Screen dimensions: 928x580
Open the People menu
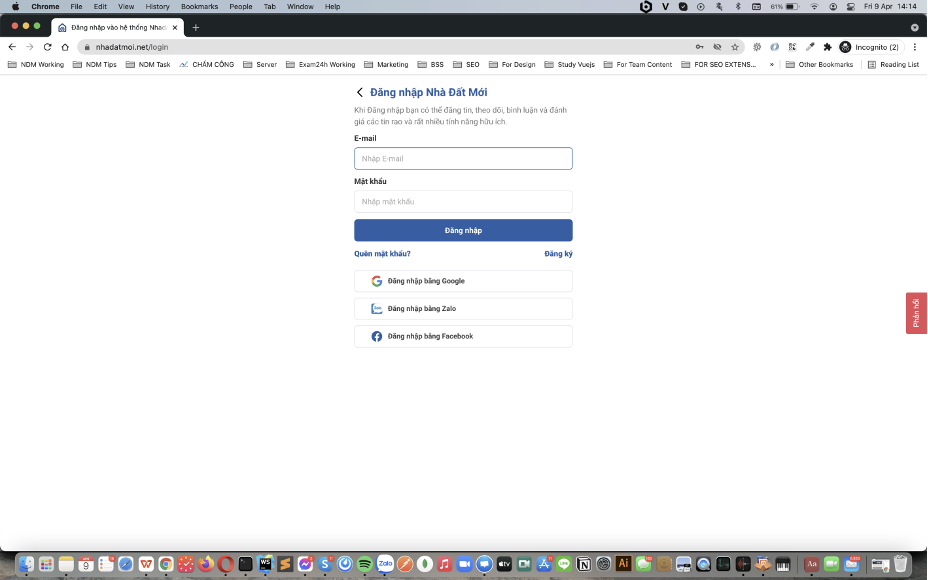click(241, 7)
